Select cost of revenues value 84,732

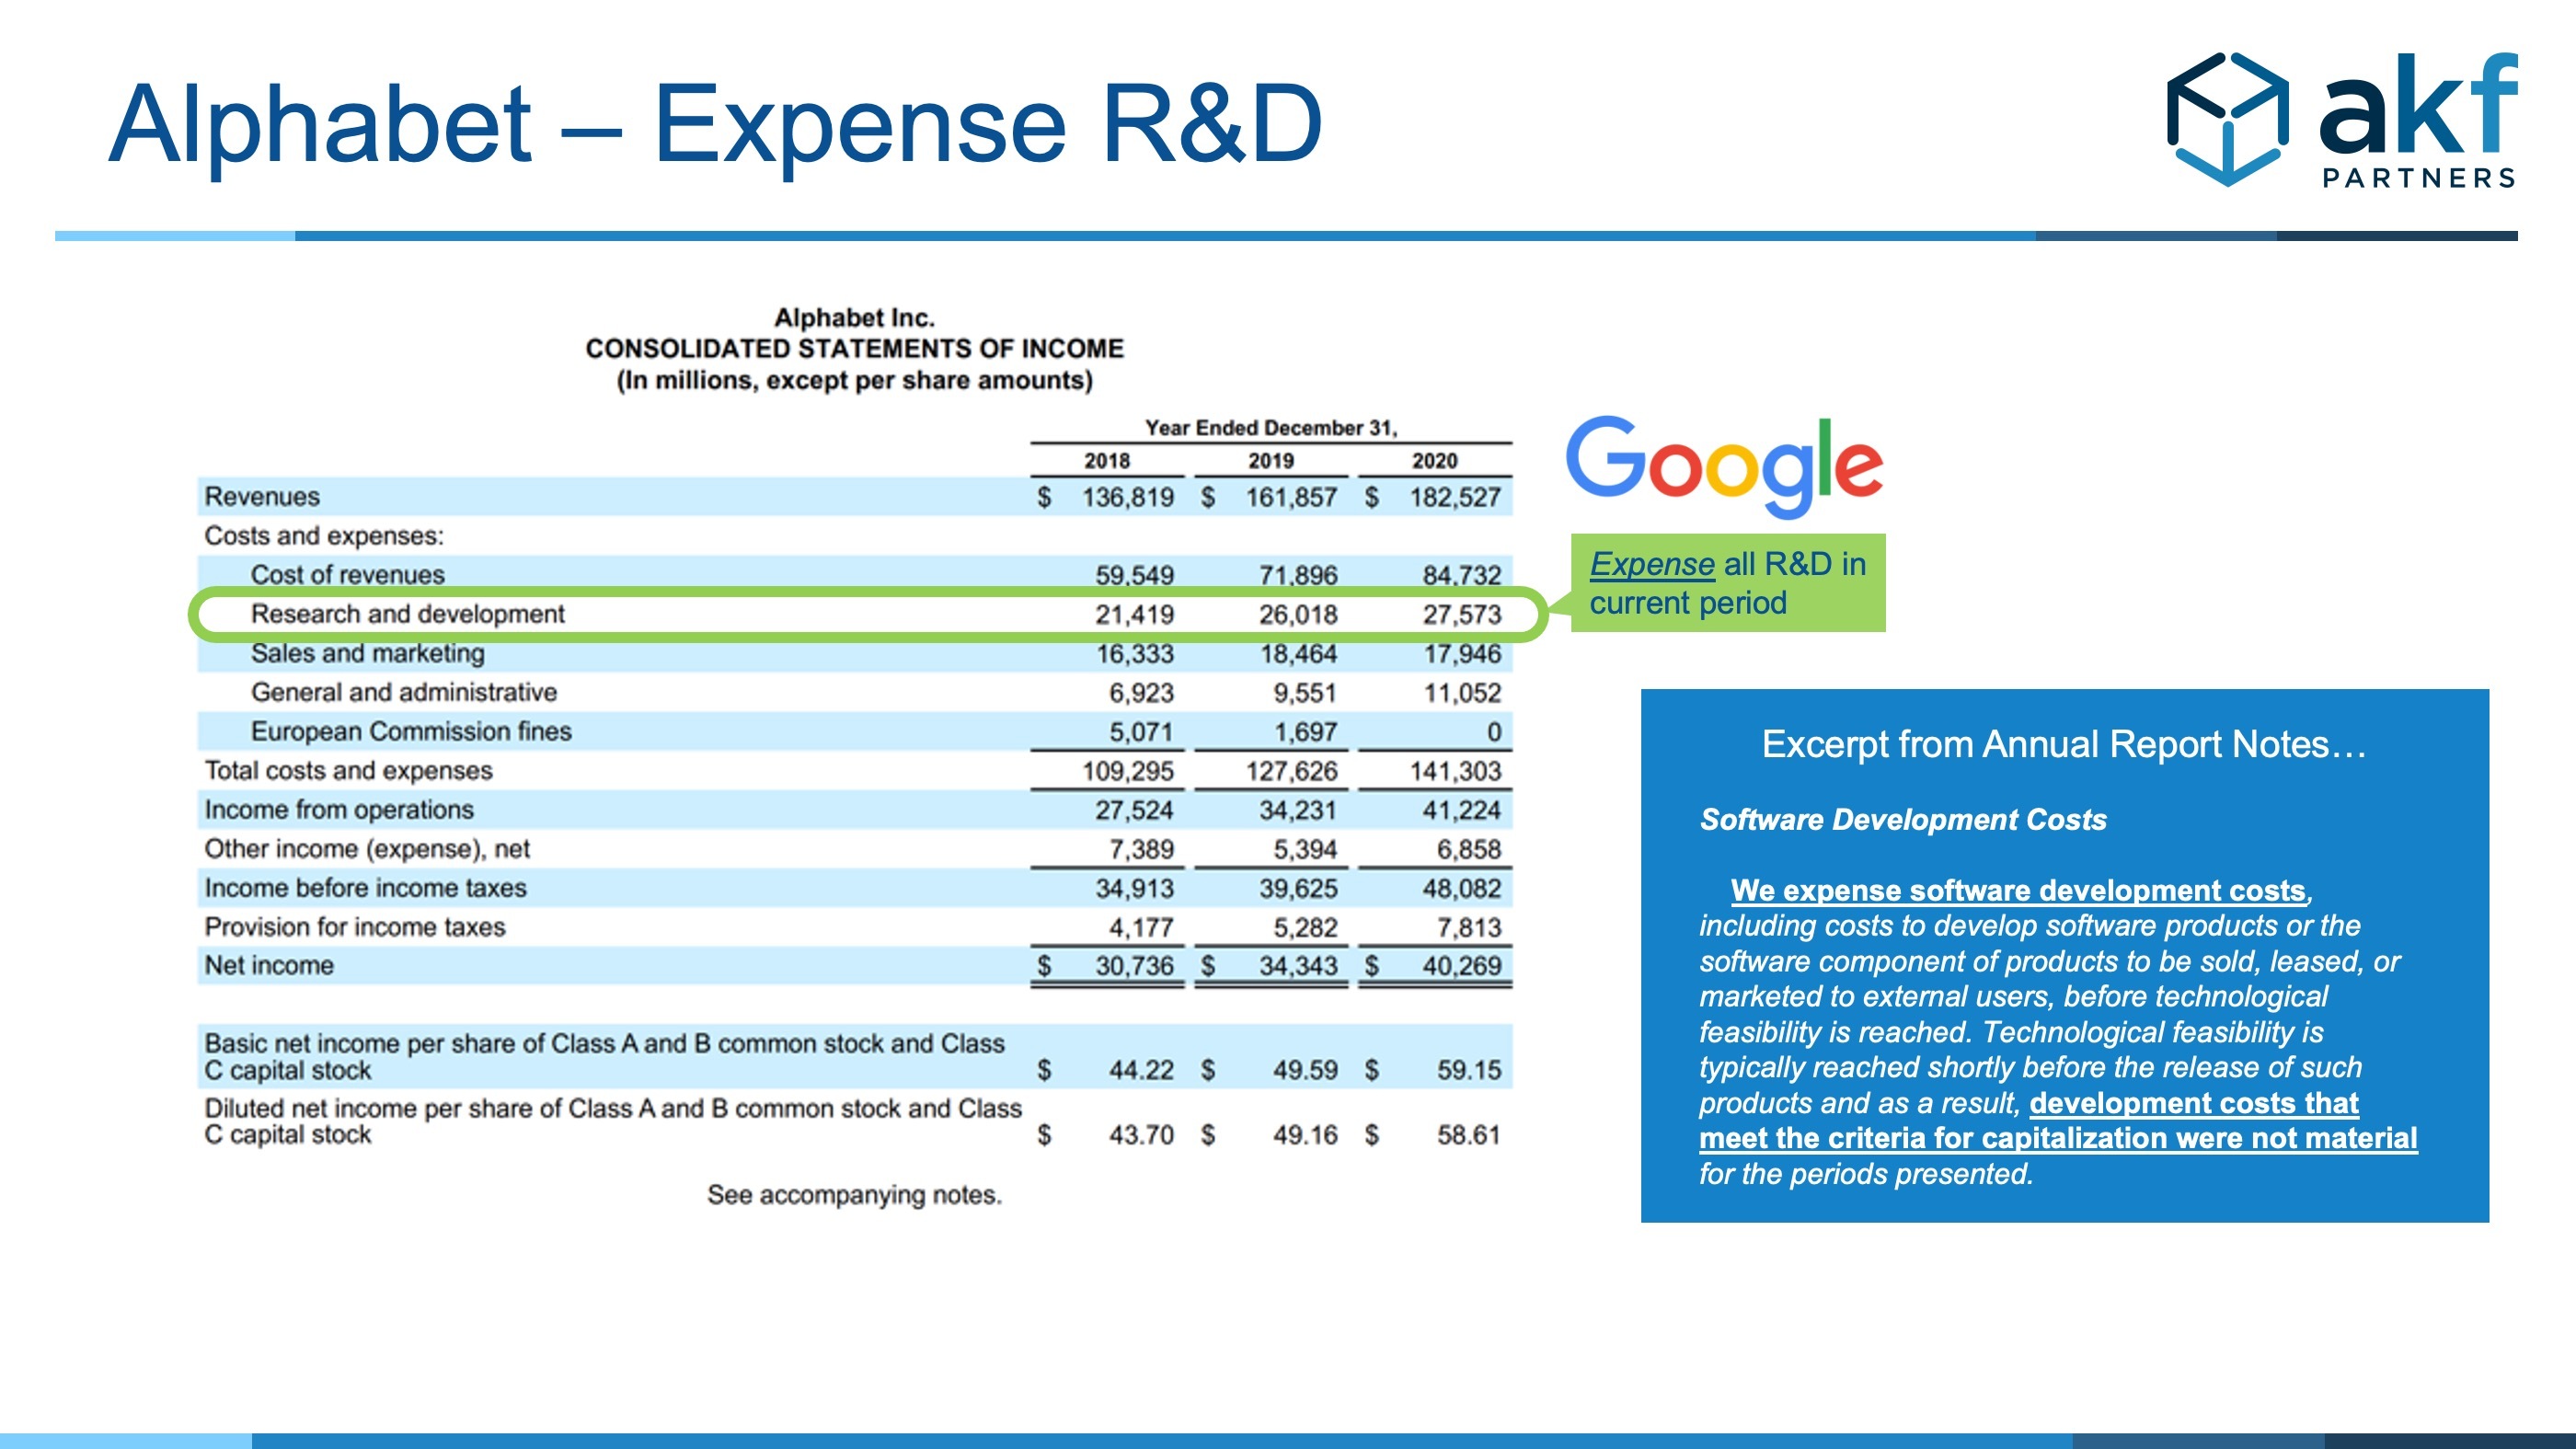tap(1462, 575)
